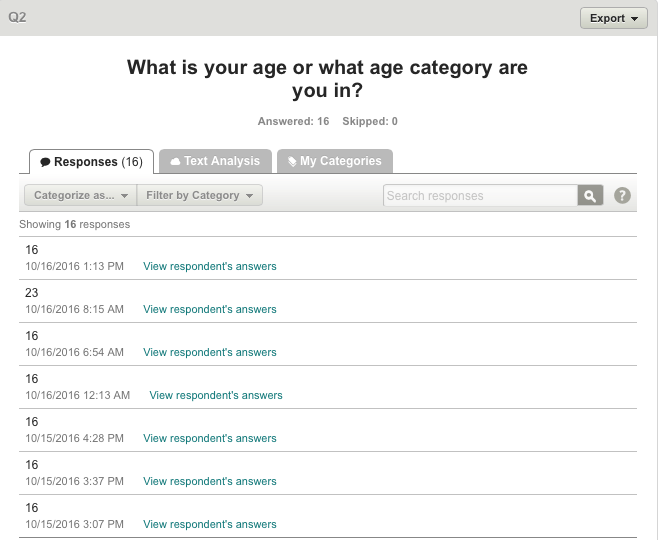Select the Responses (16) tab
Viewport: 658px width, 540px height.
pos(91,162)
